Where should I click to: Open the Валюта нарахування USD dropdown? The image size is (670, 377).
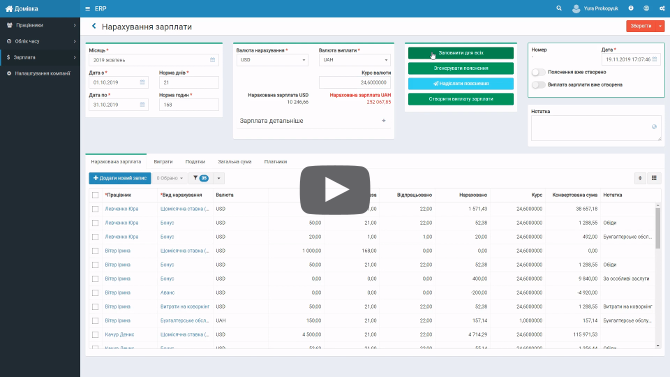click(272, 60)
